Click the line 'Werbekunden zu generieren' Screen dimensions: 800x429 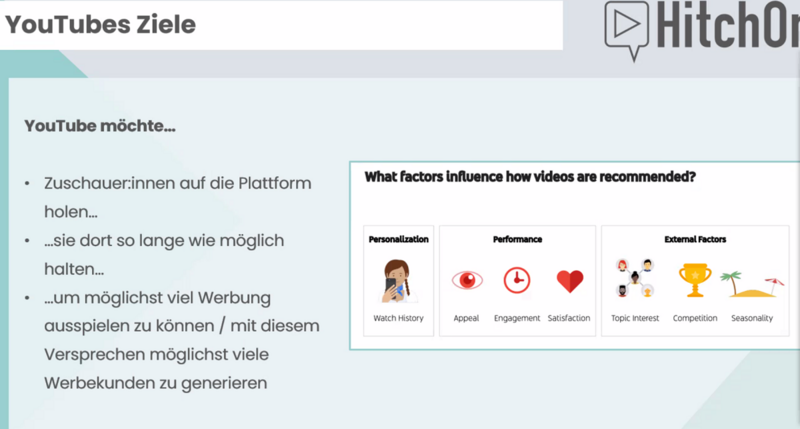(x=156, y=383)
